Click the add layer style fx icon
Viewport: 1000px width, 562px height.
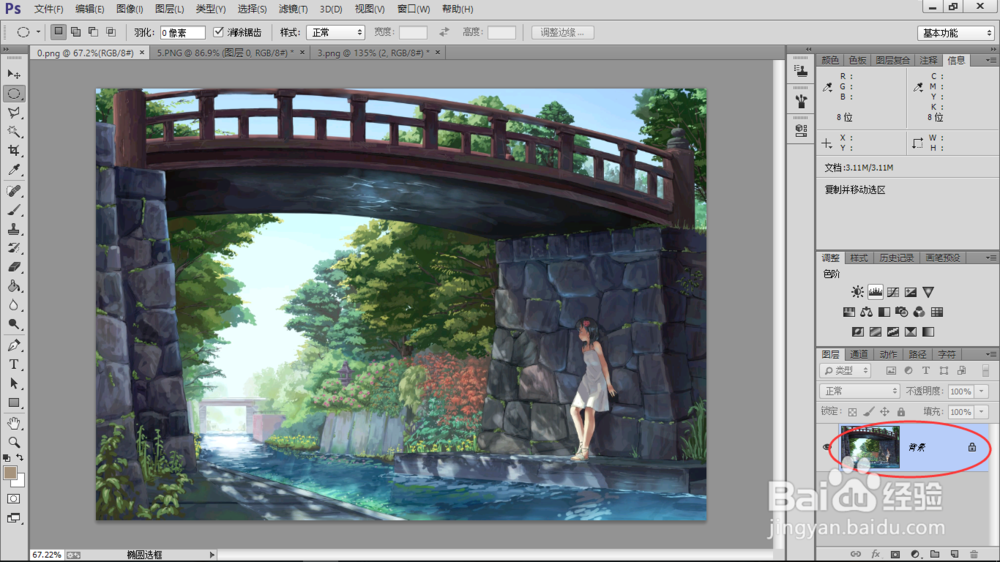(876, 554)
